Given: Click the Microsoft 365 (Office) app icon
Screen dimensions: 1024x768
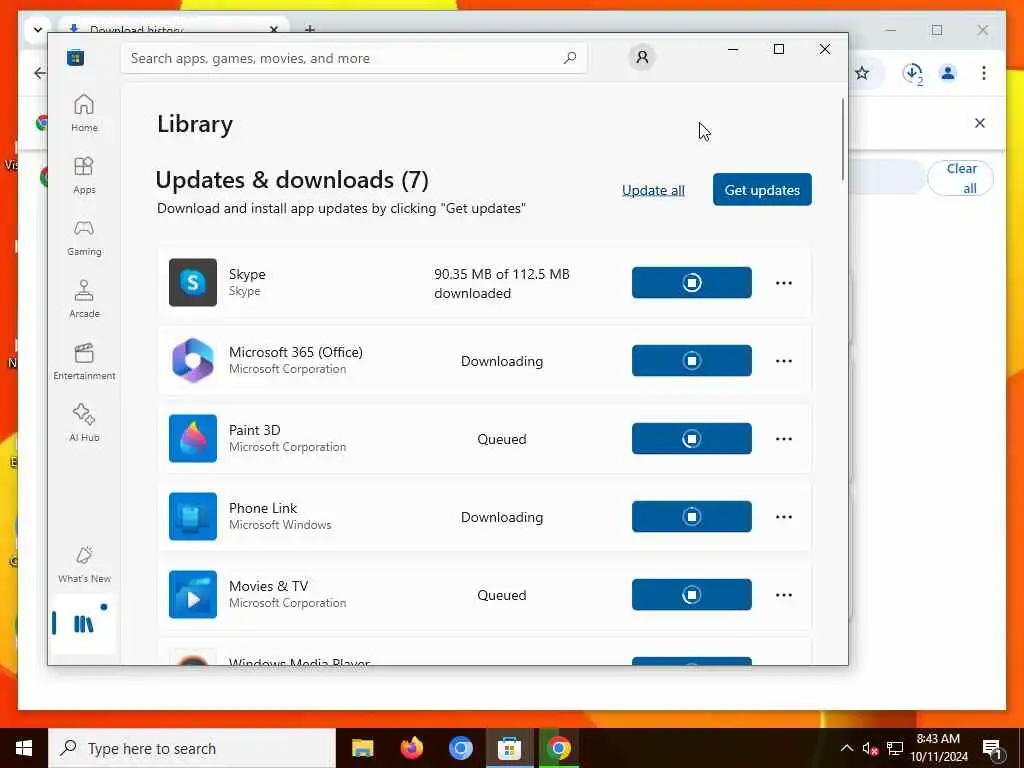Looking at the screenshot, I should click(193, 360).
